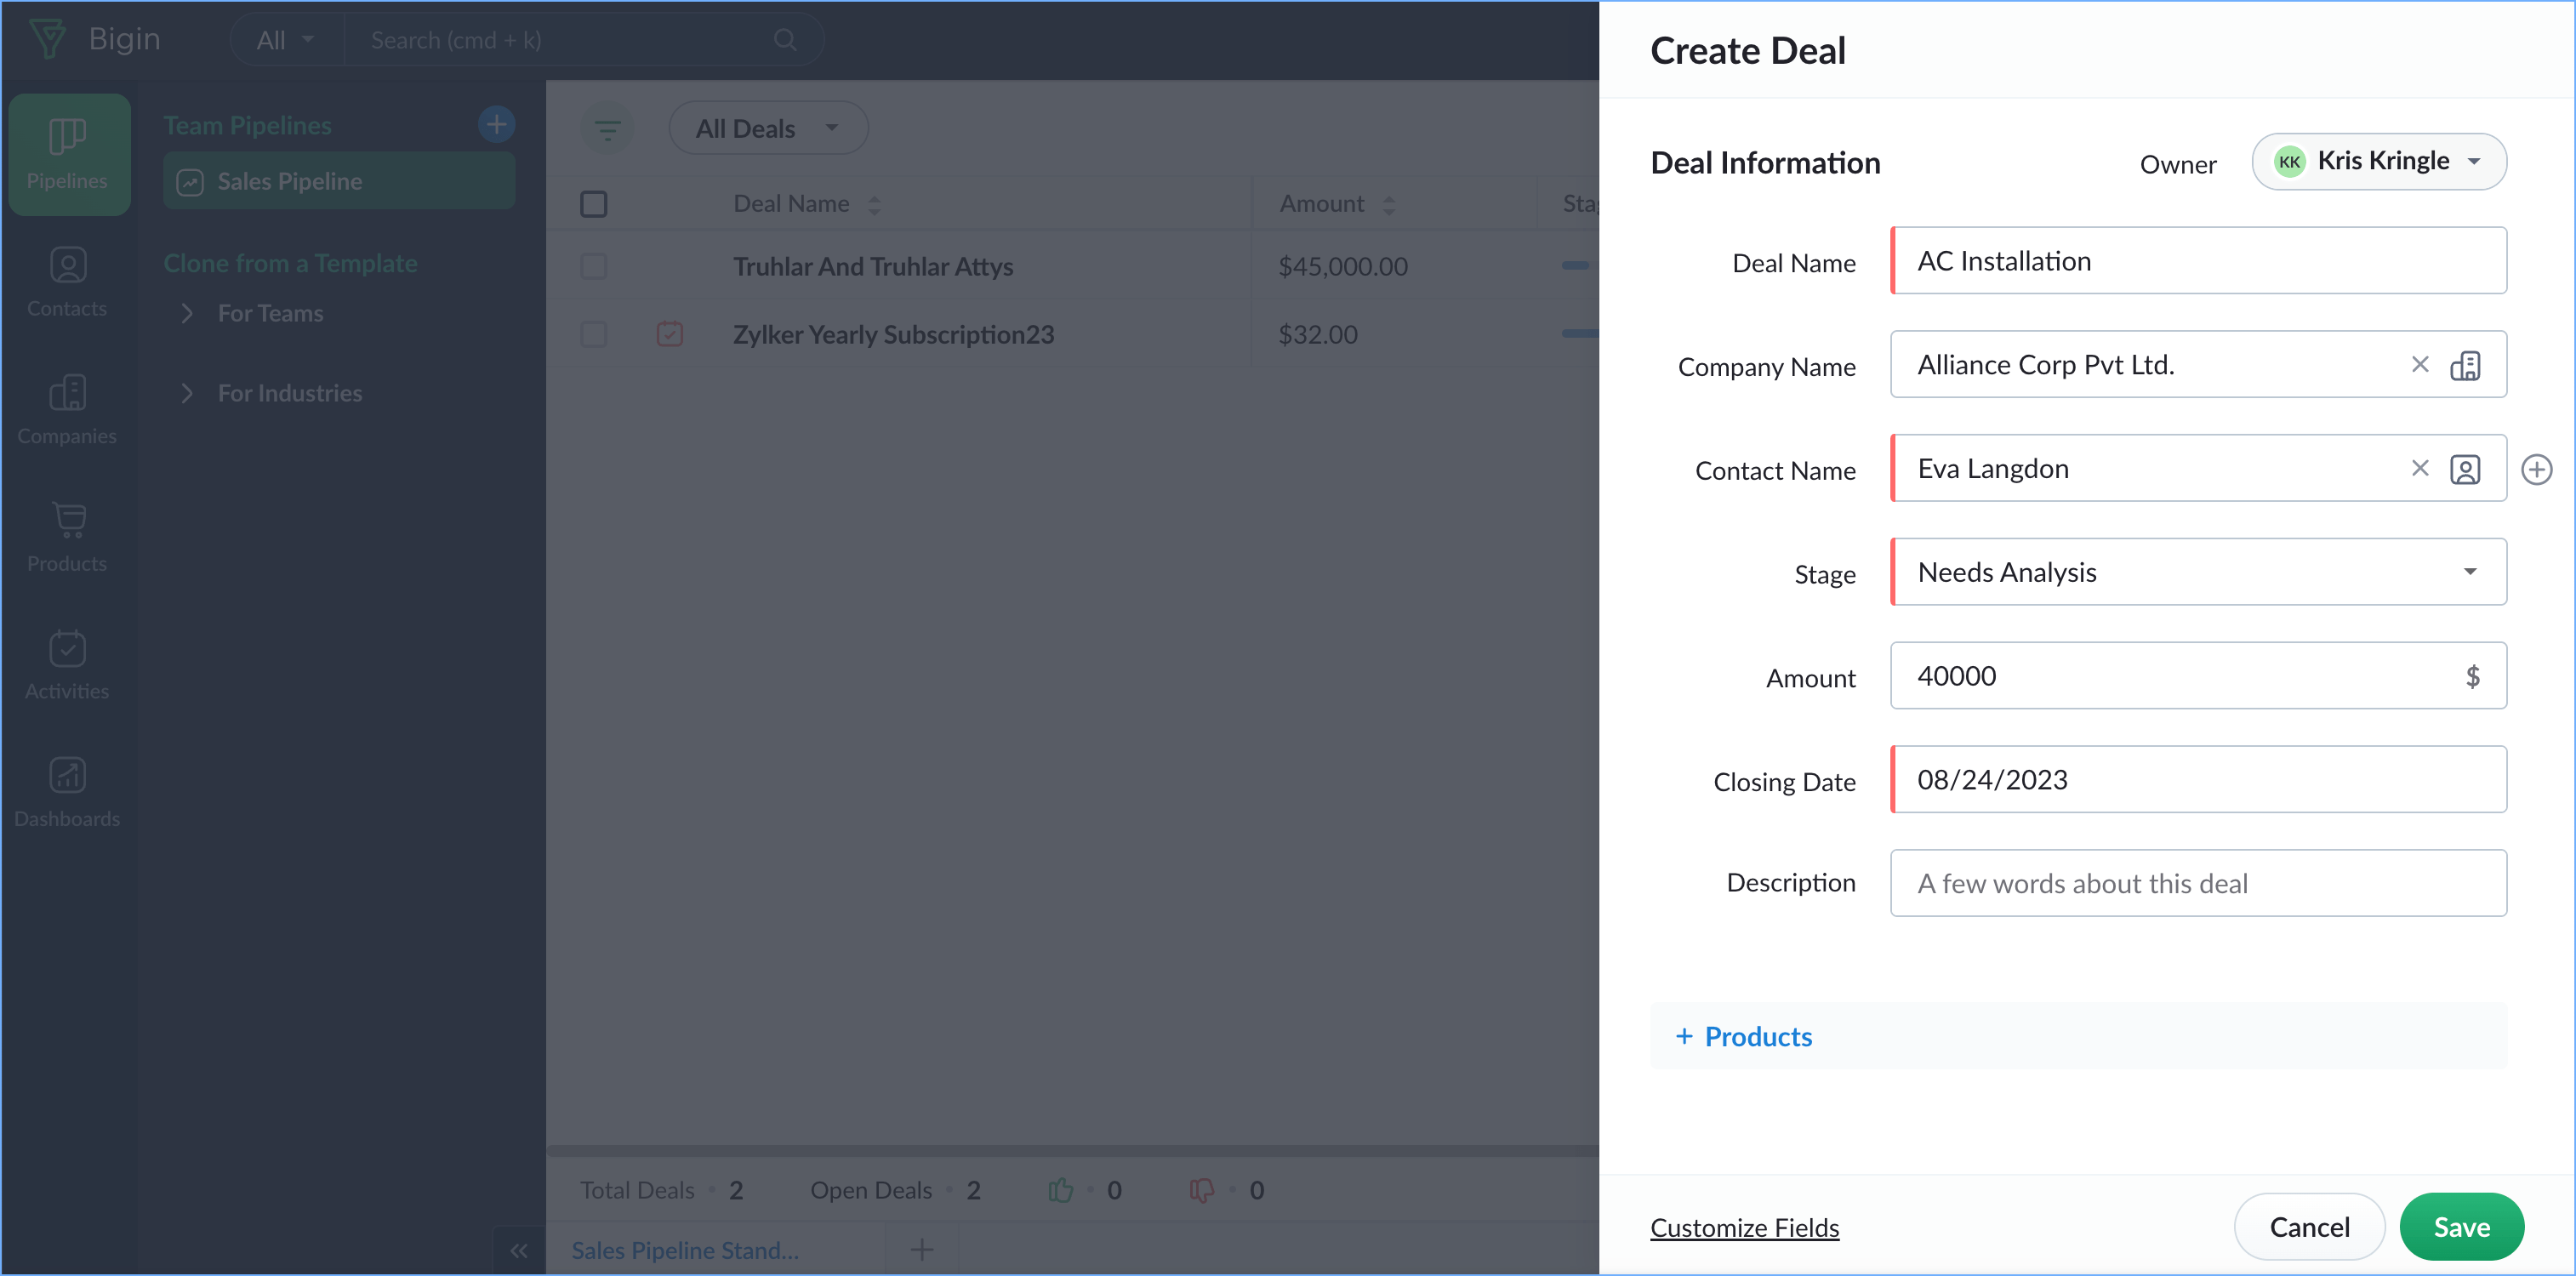The image size is (2576, 1276).
Task: Save the new deal
Action: coord(2461,1226)
